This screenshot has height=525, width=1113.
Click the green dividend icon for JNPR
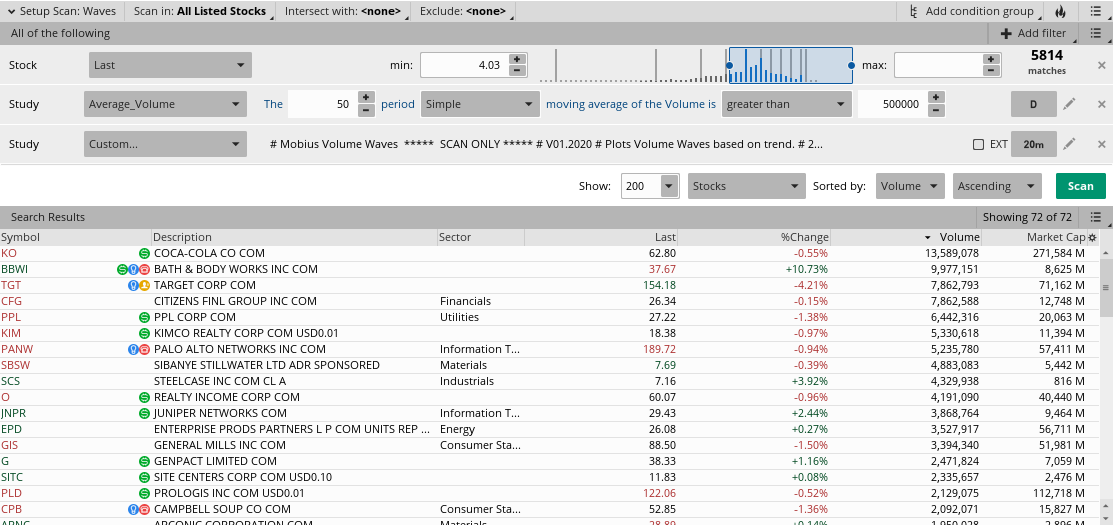coord(144,413)
